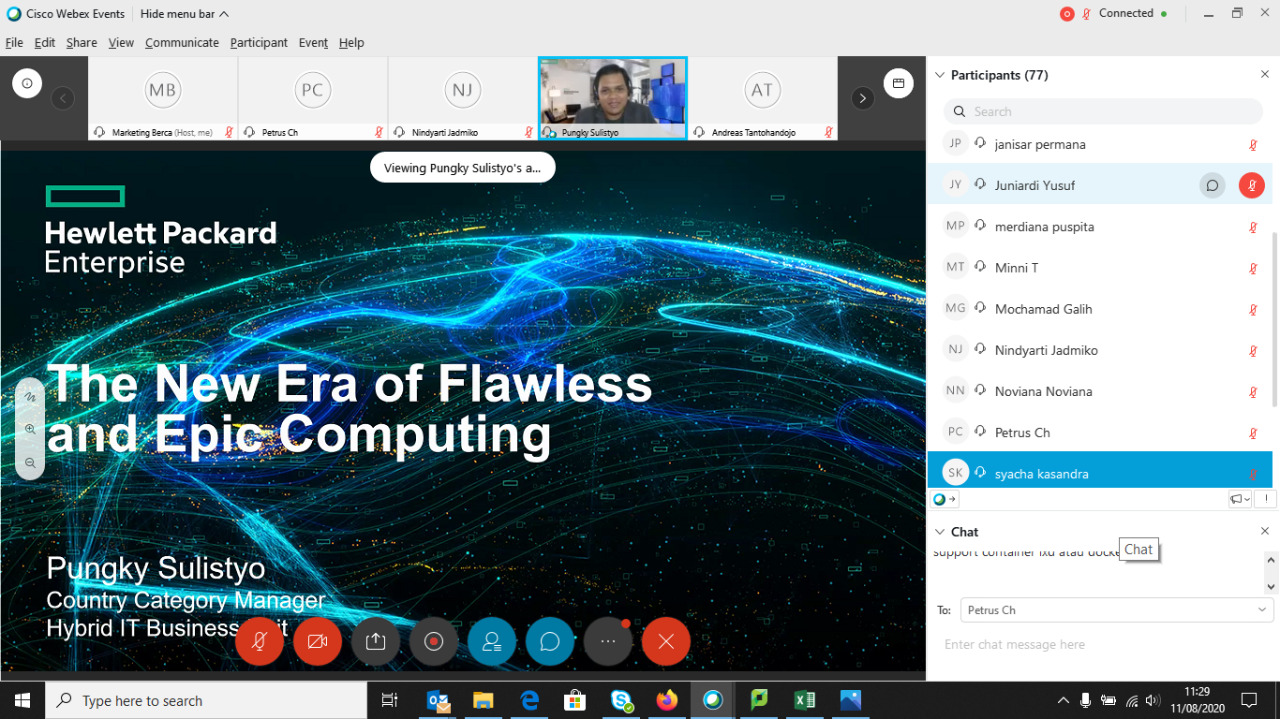Click the share content button in meeting controls
The height and width of the screenshot is (719, 1280).
tap(375, 642)
